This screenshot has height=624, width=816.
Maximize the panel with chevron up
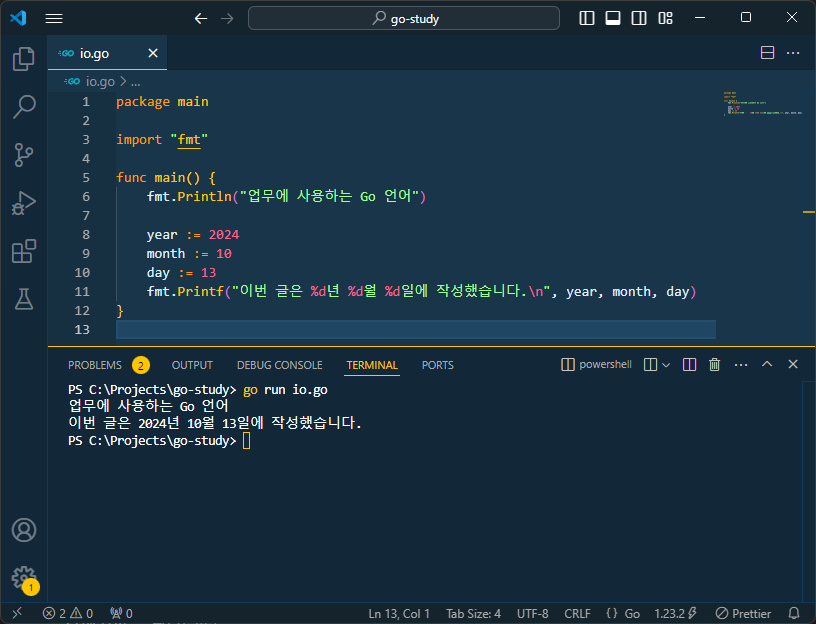tap(766, 364)
